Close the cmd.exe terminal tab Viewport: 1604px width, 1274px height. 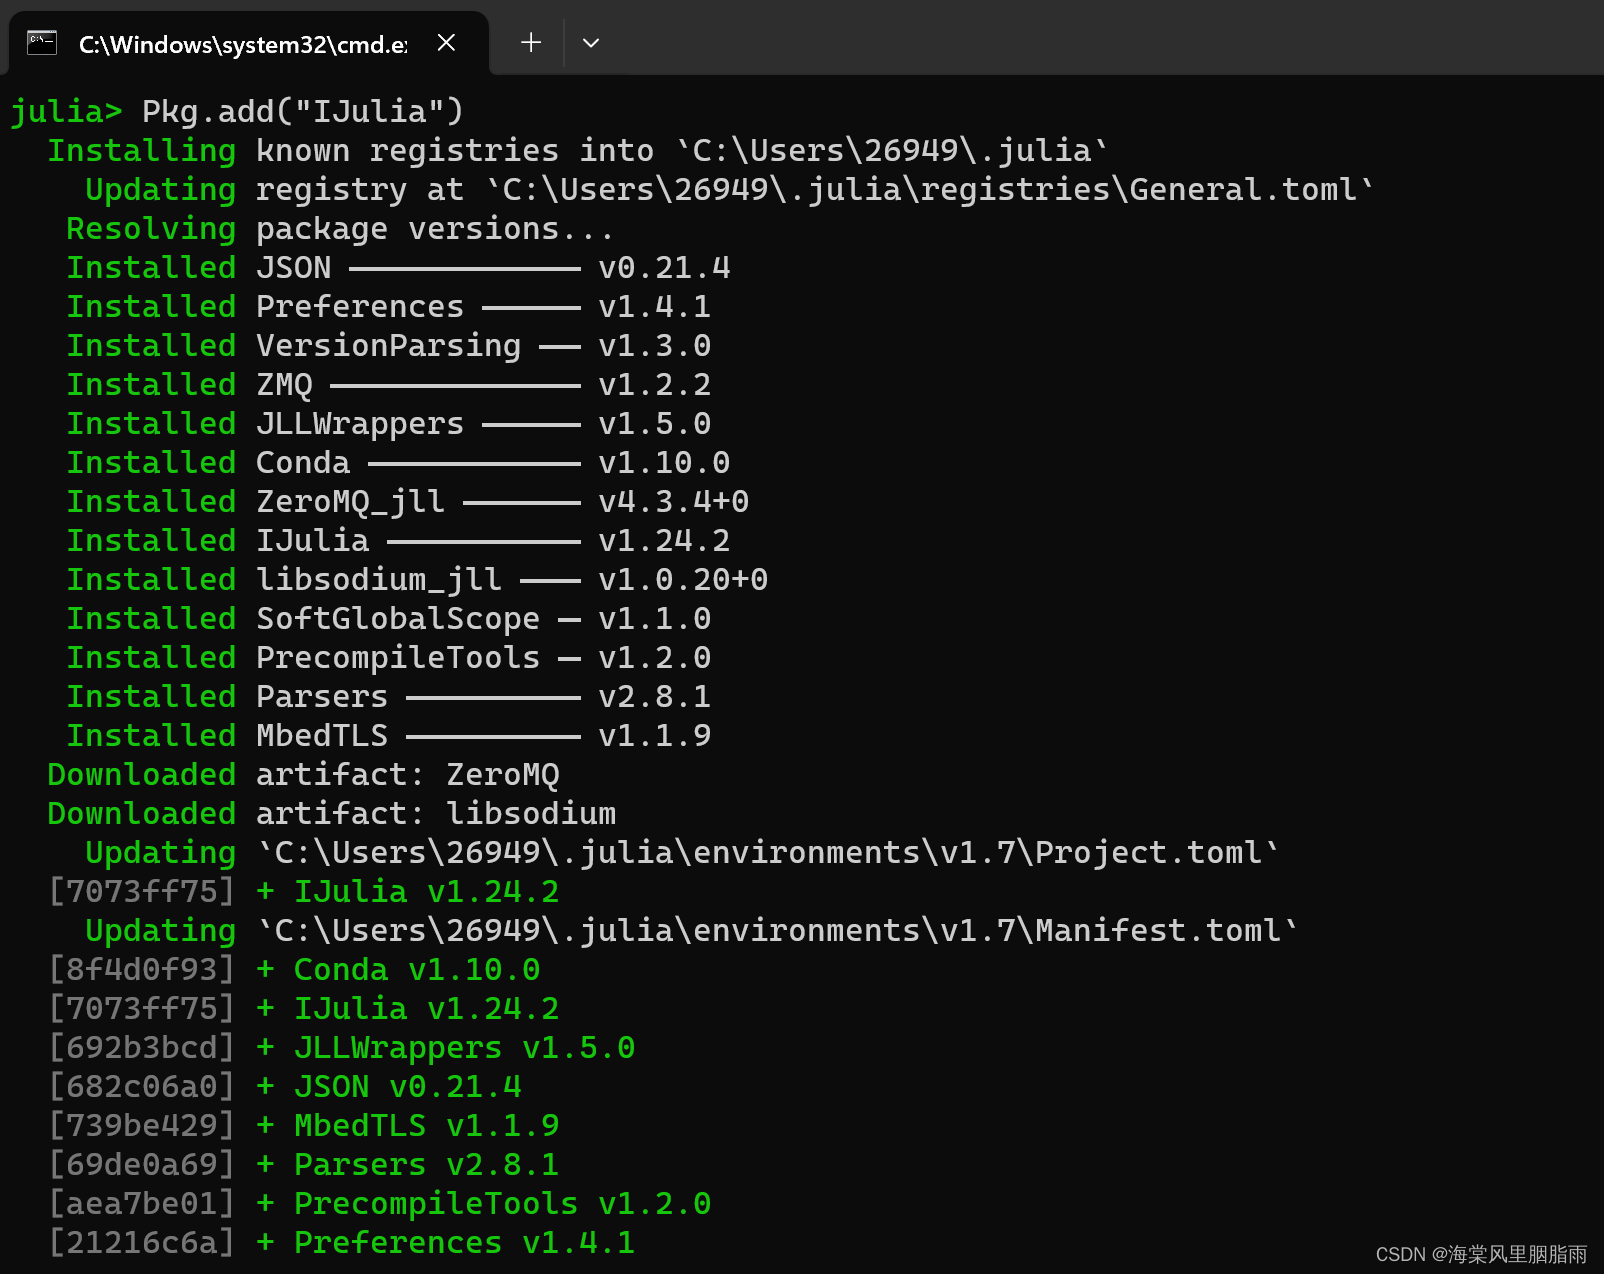(x=446, y=42)
